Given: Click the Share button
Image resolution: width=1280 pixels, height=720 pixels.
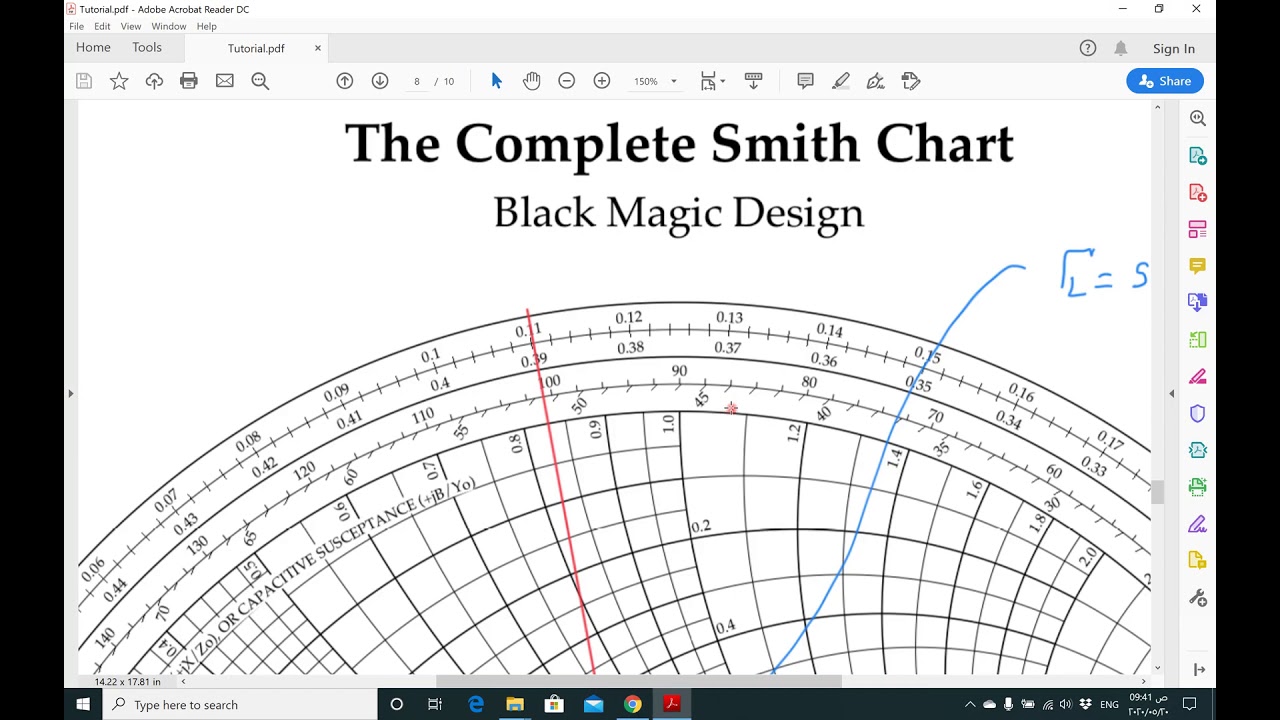Looking at the screenshot, I should 1165,81.
